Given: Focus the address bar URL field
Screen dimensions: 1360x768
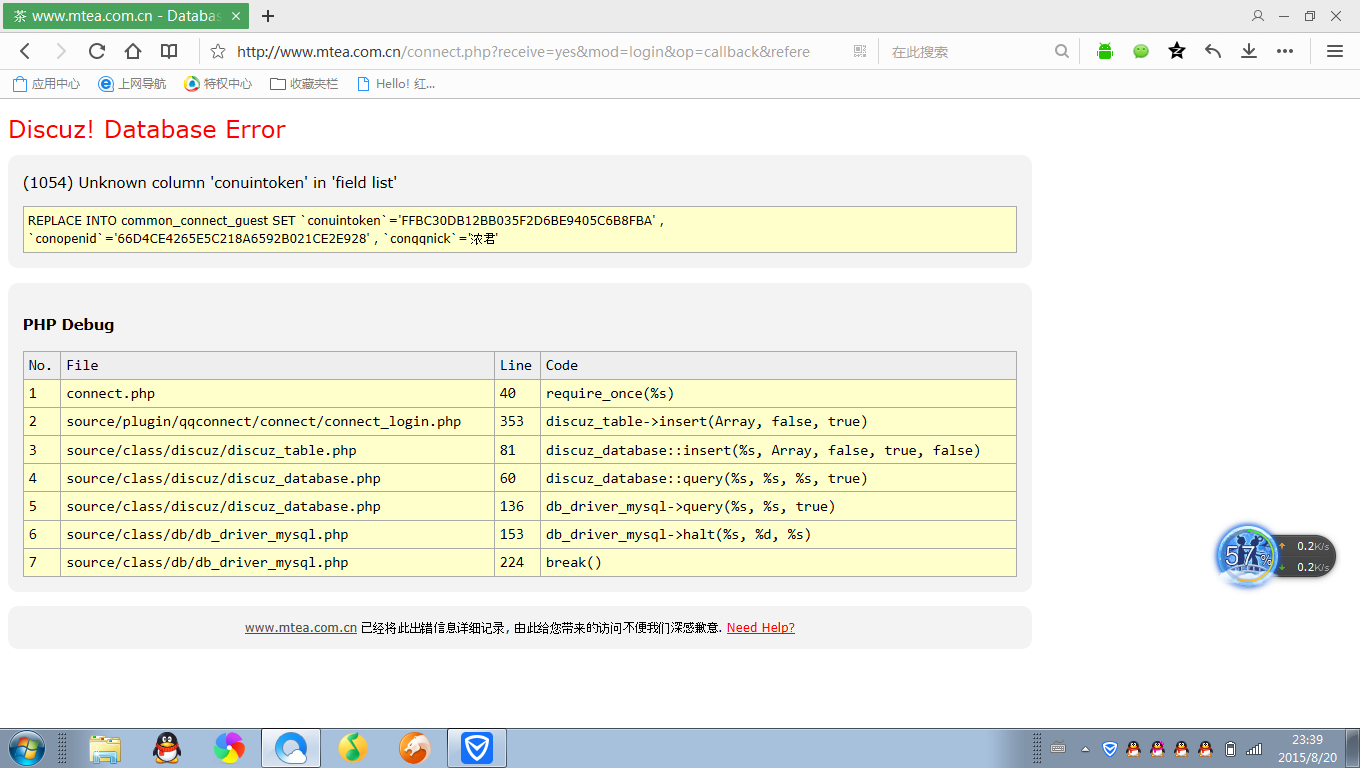Looking at the screenshot, I should [523, 51].
